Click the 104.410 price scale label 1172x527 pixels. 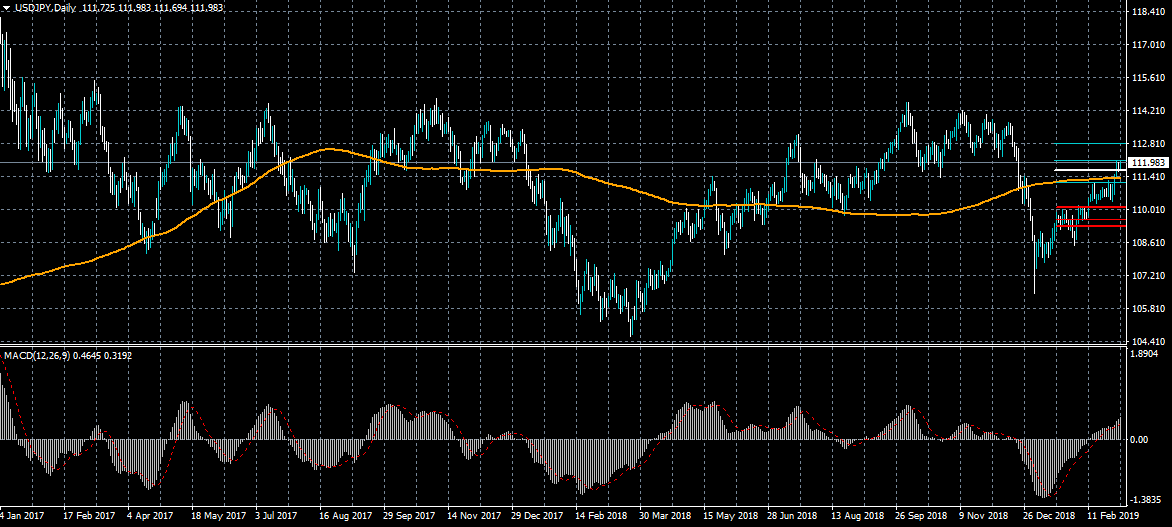[x=1146, y=342]
